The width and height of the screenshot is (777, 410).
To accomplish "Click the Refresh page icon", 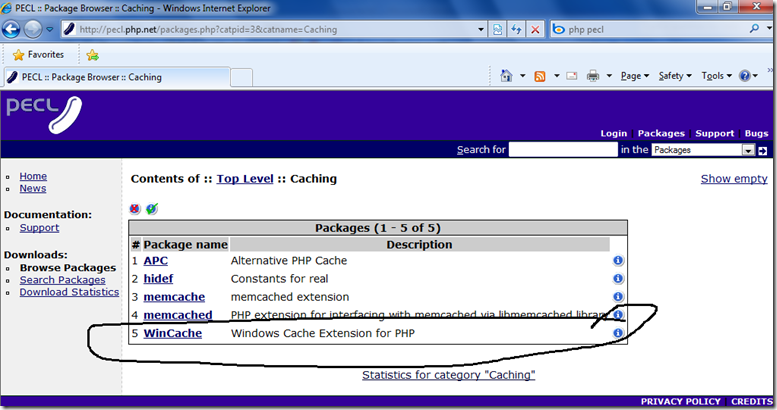I will [516, 29].
